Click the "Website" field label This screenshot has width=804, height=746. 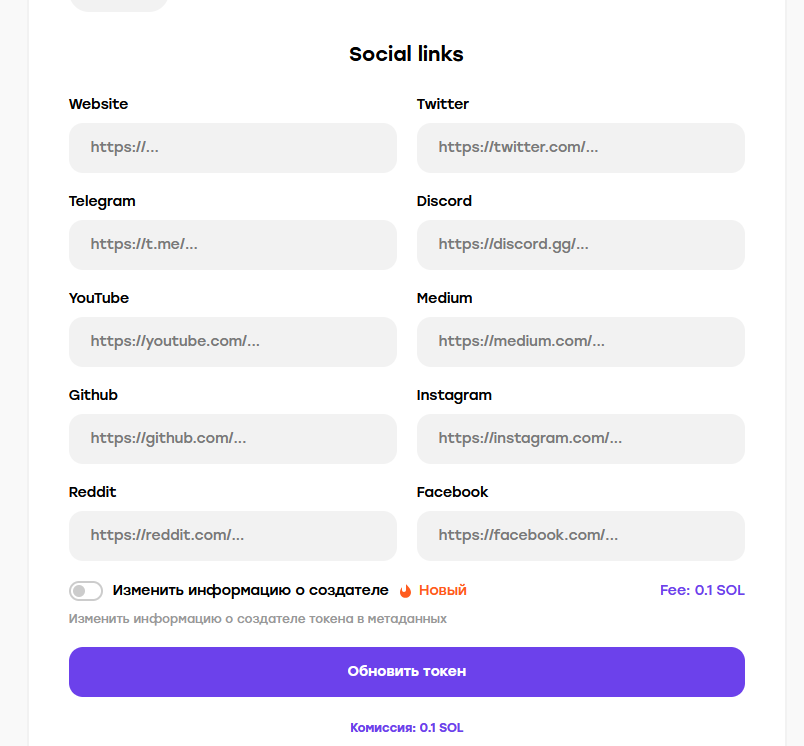98,104
